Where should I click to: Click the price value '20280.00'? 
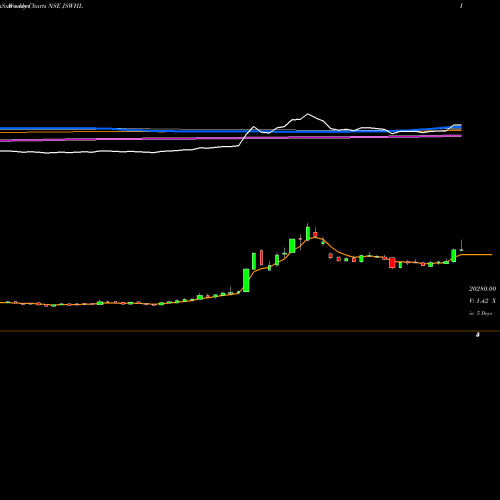click(x=482, y=289)
